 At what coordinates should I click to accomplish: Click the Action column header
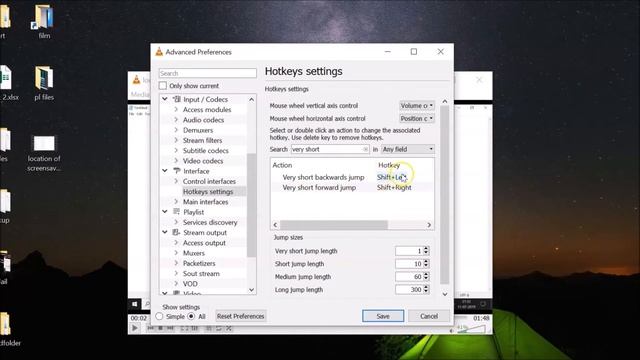(x=282, y=165)
